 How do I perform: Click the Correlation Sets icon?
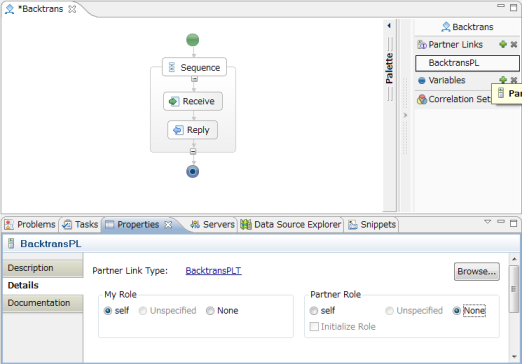(x=422, y=99)
